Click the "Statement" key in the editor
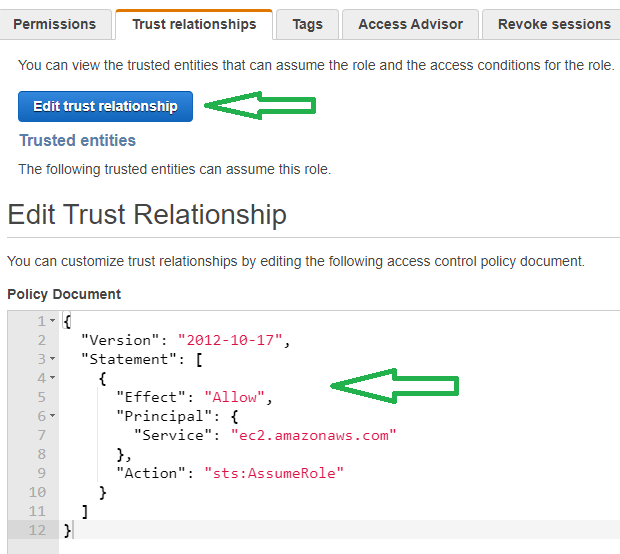Viewport: 620px width, 554px height. coord(125,359)
